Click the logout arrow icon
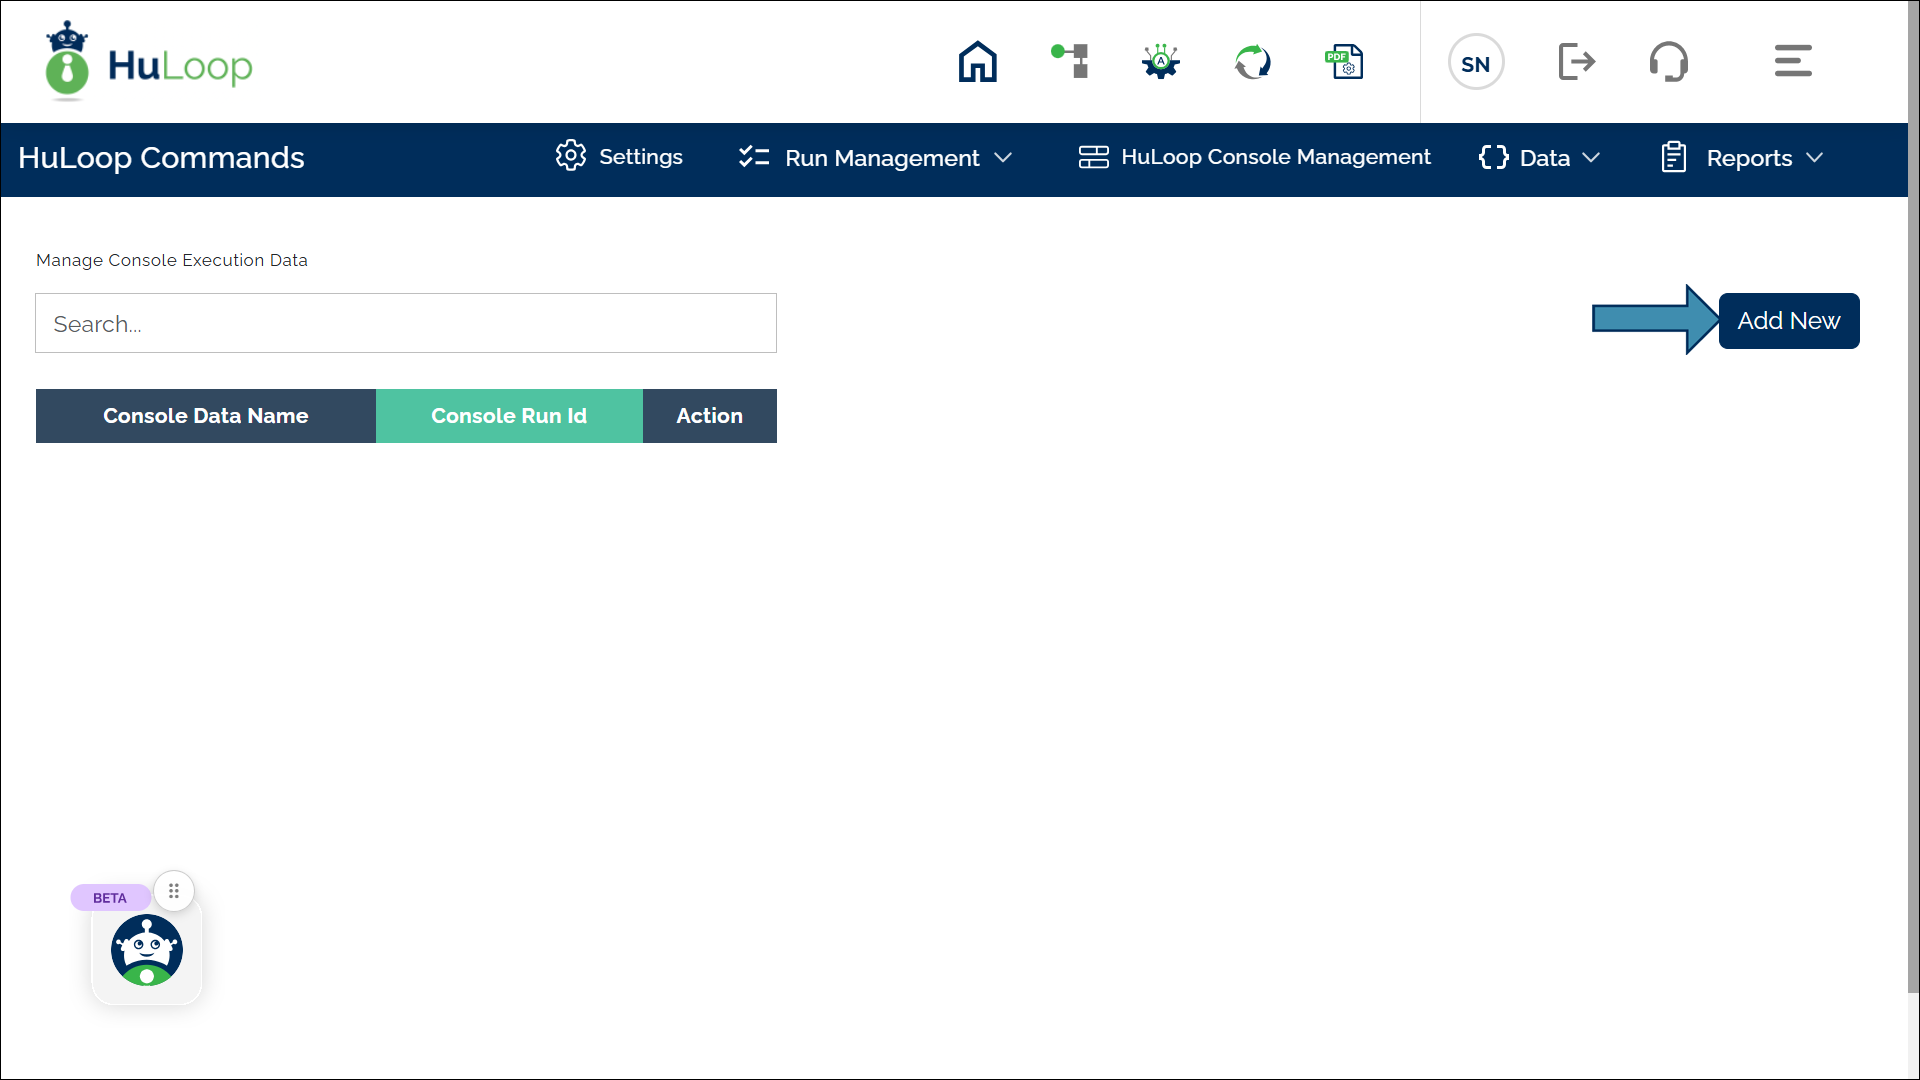 click(x=1577, y=62)
